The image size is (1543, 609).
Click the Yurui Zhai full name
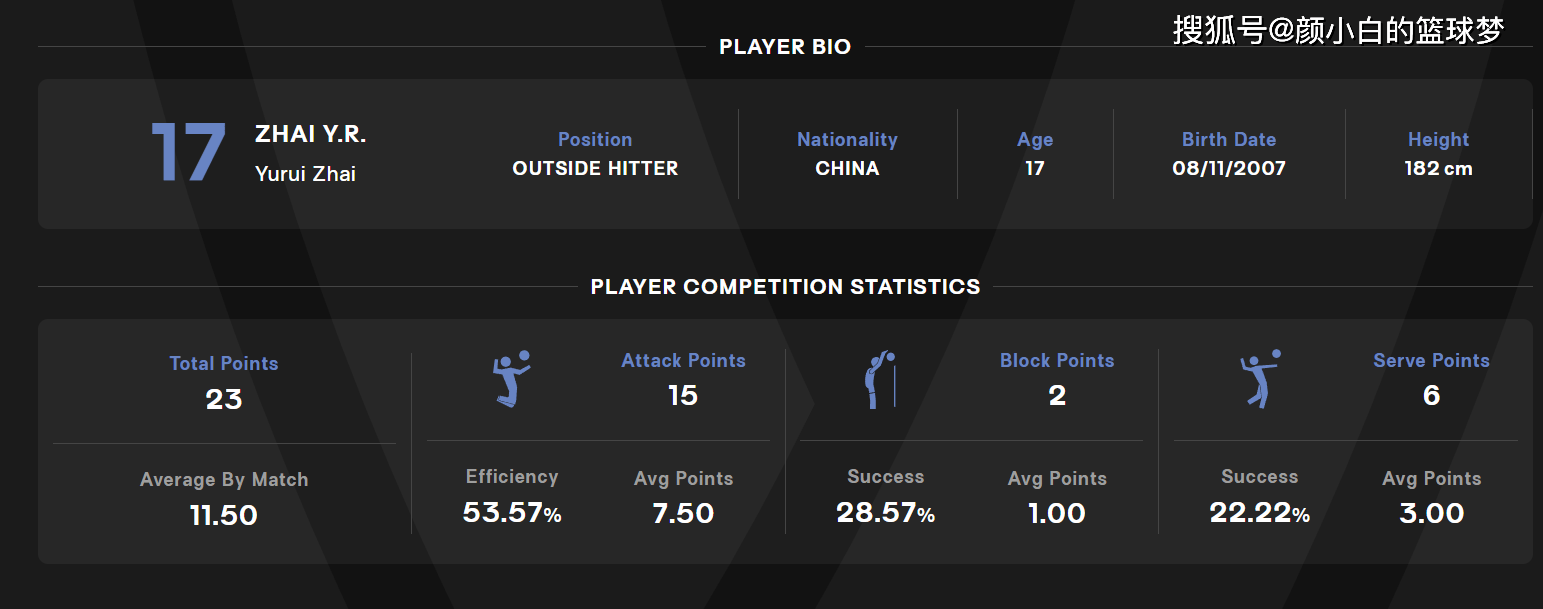coord(305,174)
